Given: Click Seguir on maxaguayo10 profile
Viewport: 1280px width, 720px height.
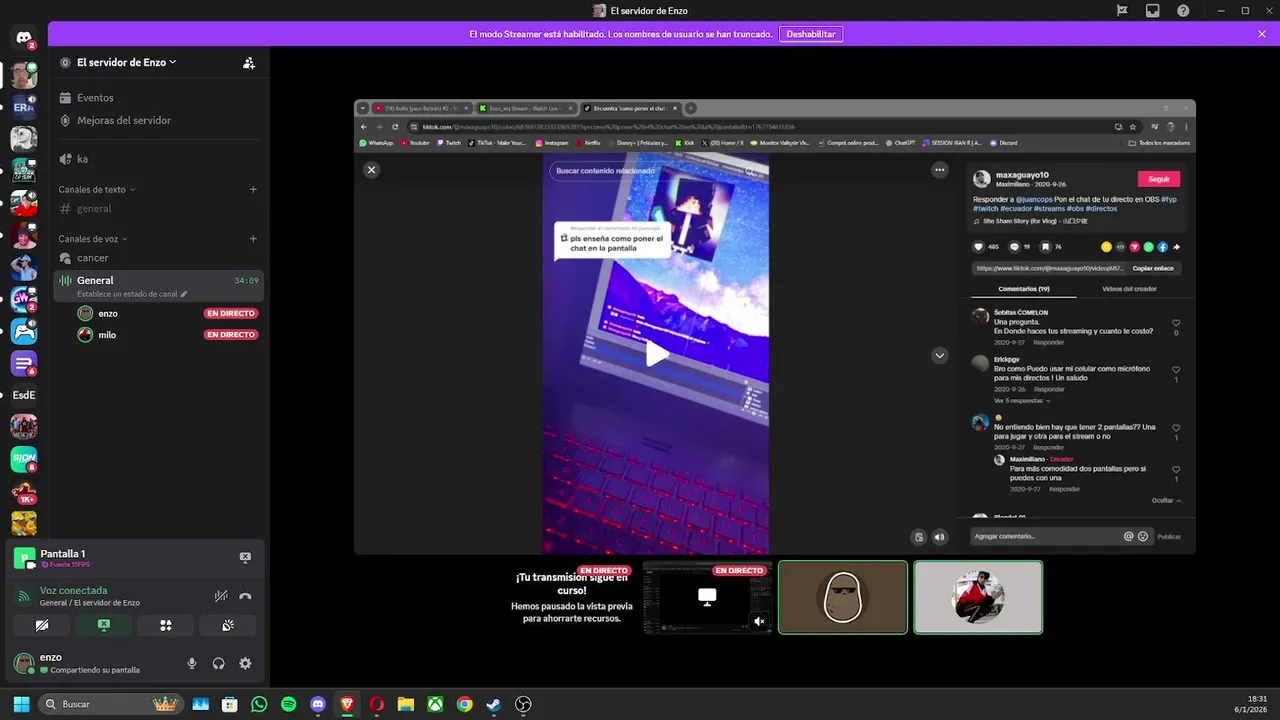Looking at the screenshot, I should tap(1159, 179).
